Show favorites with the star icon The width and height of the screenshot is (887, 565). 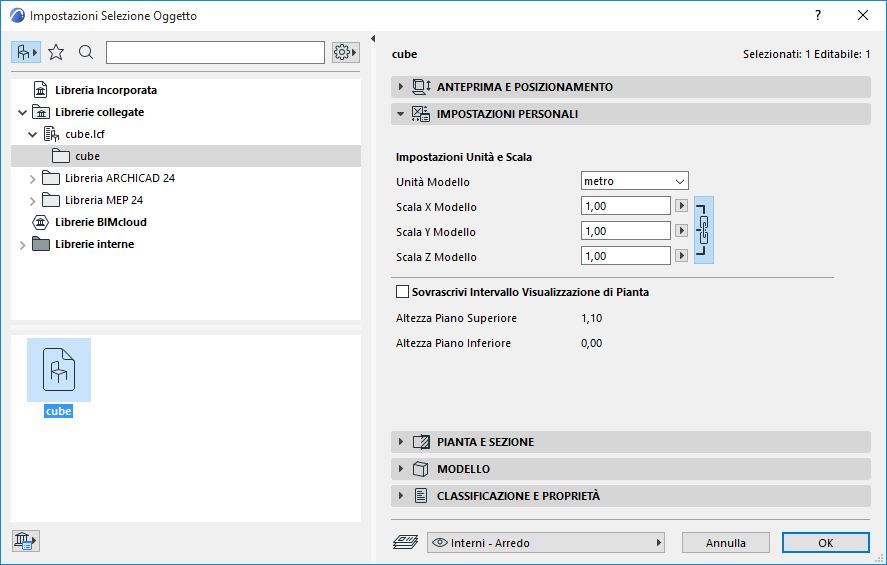pyautogui.click(x=56, y=53)
